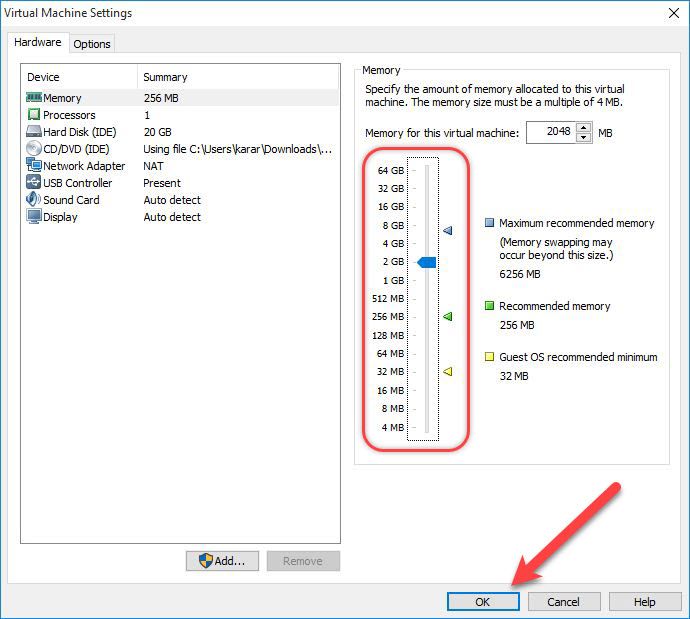Click the CD/DVD 'Using file C:\Users' summary
The height and width of the screenshot is (619, 690).
click(x=238, y=149)
